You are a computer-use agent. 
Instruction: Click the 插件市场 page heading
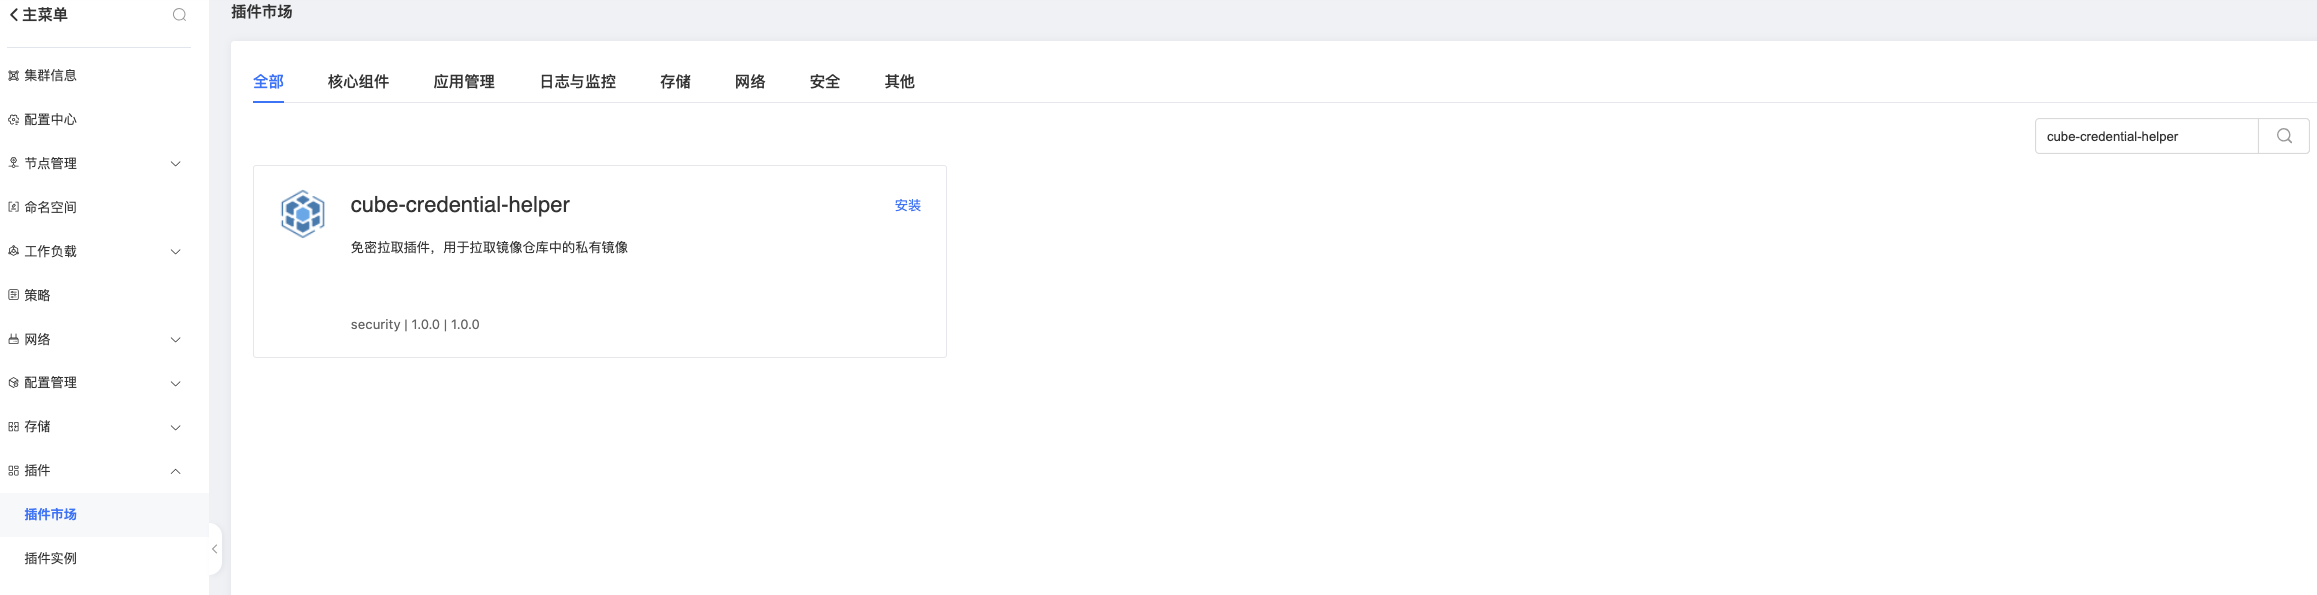[x=262, y=12]
